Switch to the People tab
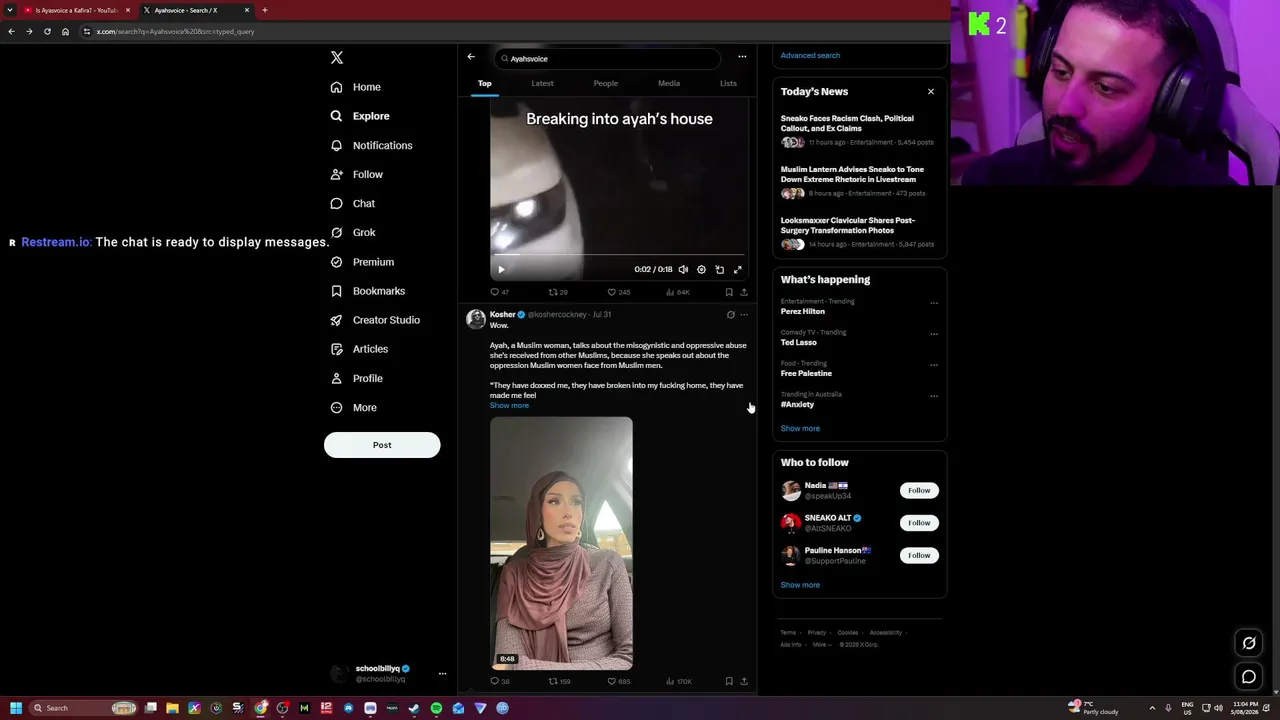 coord(606,84)
